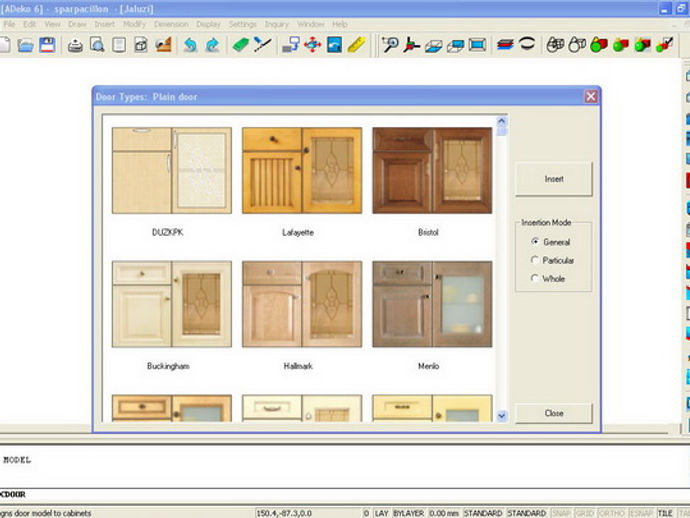Screen dimensions: 690x518
Task: Open the Help menu
Action: click(x=340, y=24)
